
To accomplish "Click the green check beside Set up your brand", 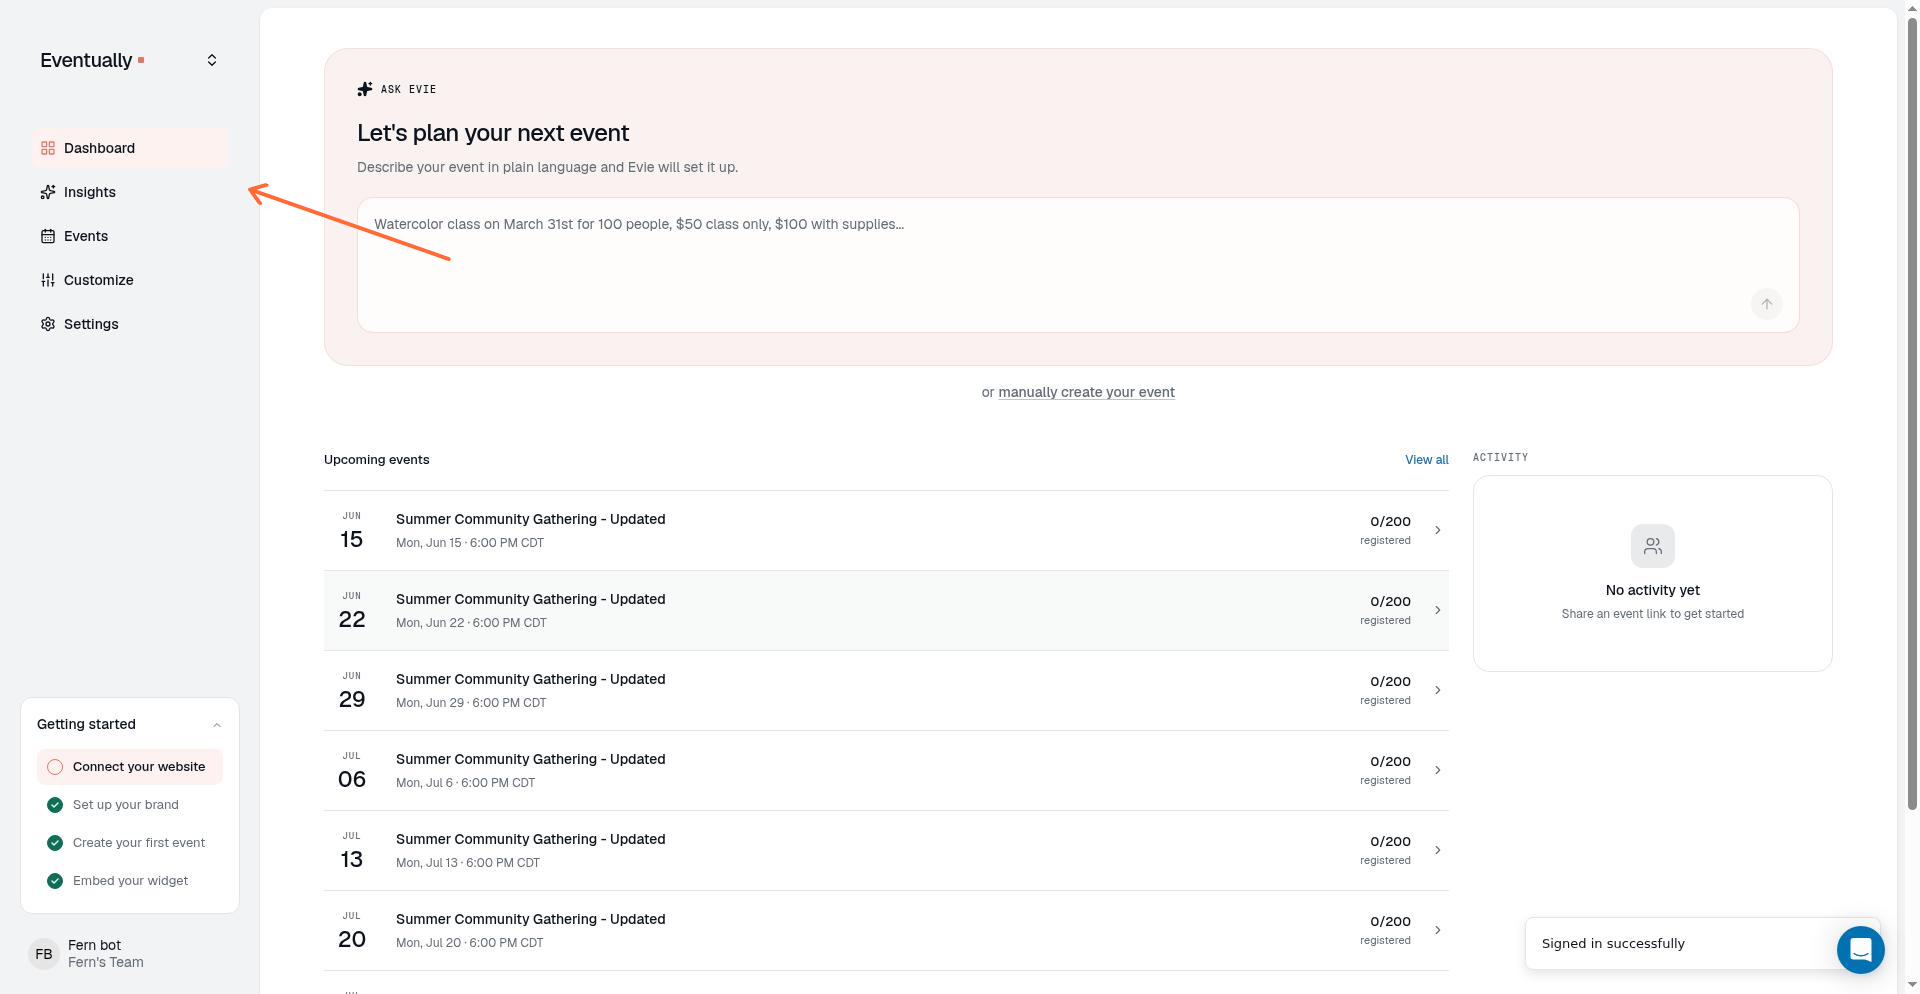I will coord(55,805).
